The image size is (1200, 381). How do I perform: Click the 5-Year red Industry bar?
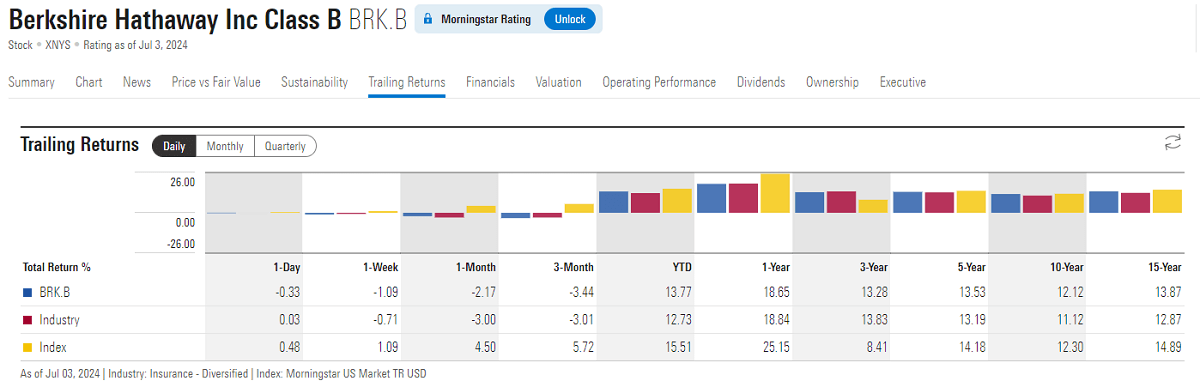point(939,202)
